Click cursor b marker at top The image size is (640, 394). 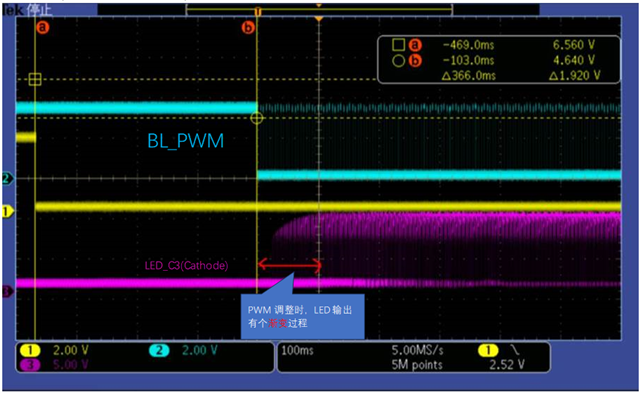tap(248, 27)
